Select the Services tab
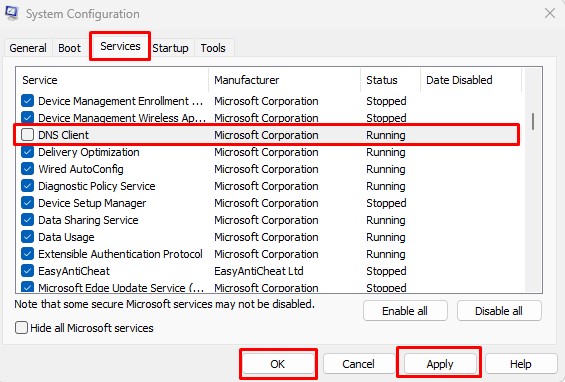The height and width of the screenshot is (382, 565). 120,46
